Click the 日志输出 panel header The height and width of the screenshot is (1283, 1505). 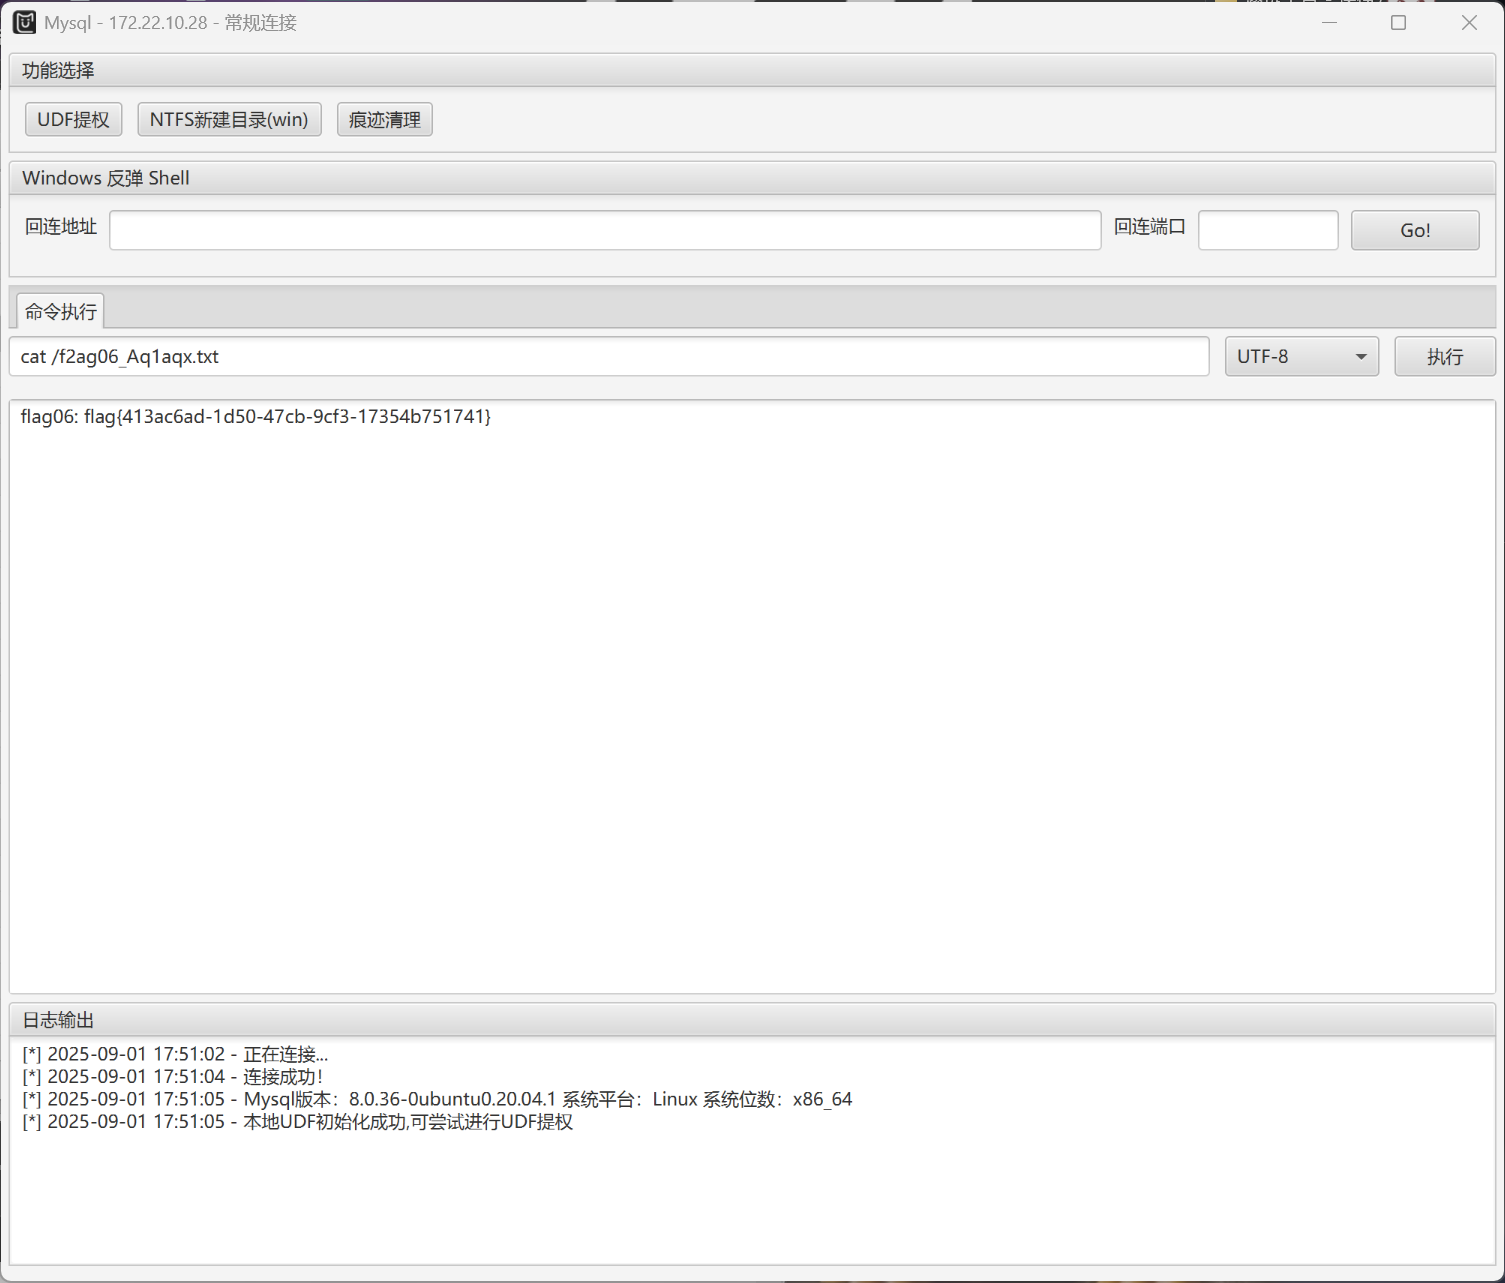tap(58, 1020)
